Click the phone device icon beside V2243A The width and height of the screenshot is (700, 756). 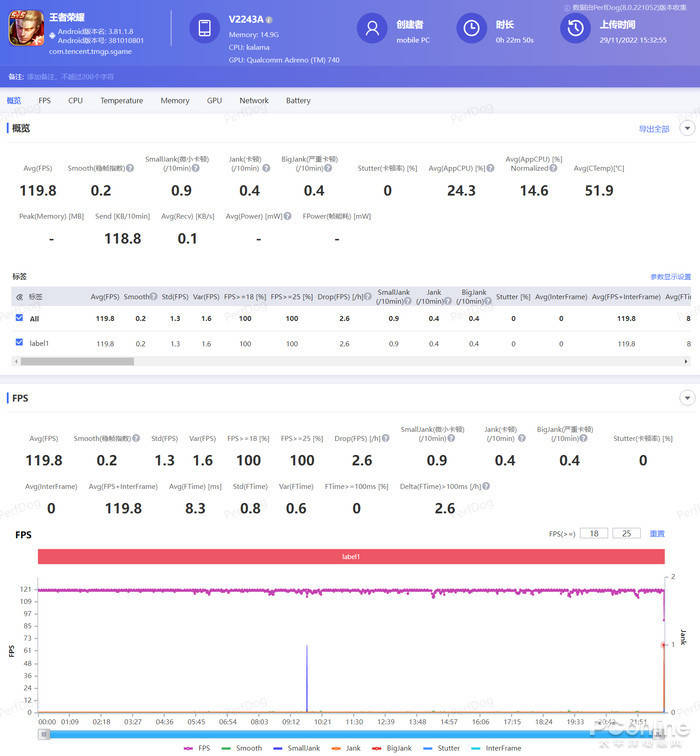tap(204, 29)
